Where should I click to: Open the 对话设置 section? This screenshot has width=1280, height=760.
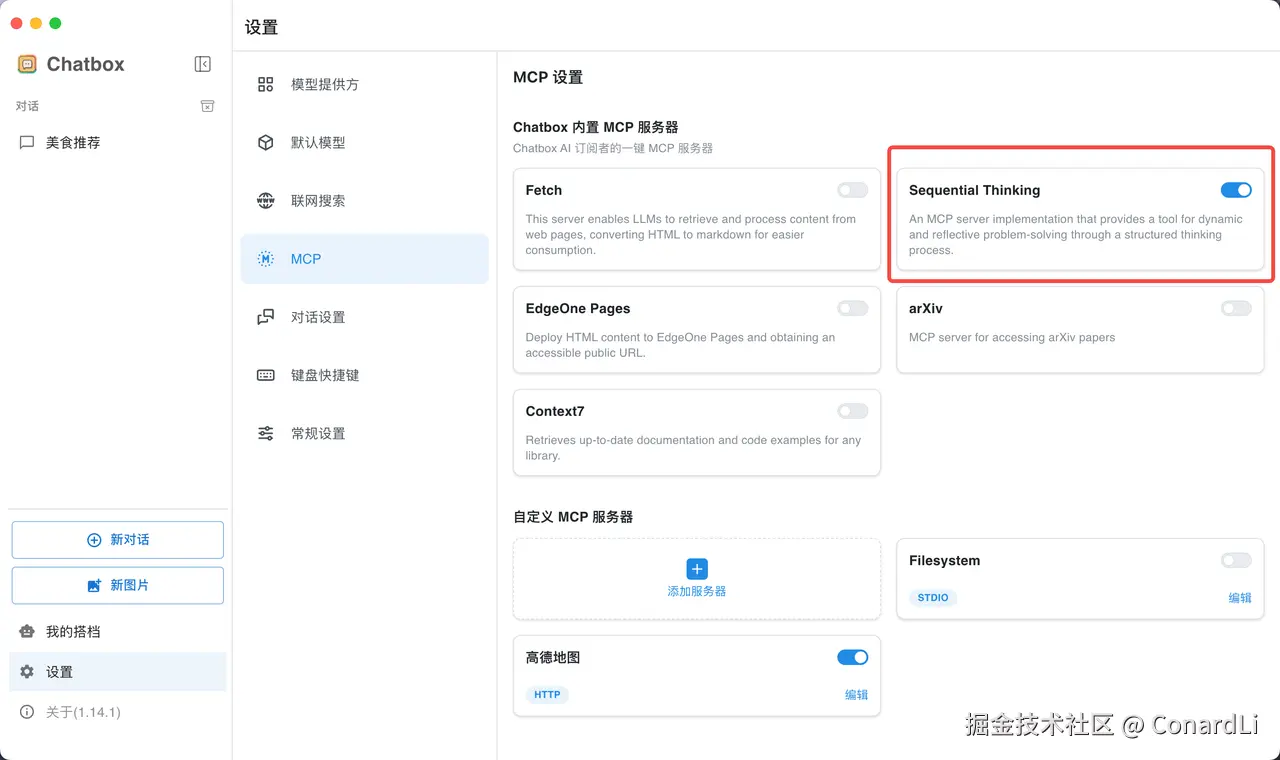(x=364, y=317)
